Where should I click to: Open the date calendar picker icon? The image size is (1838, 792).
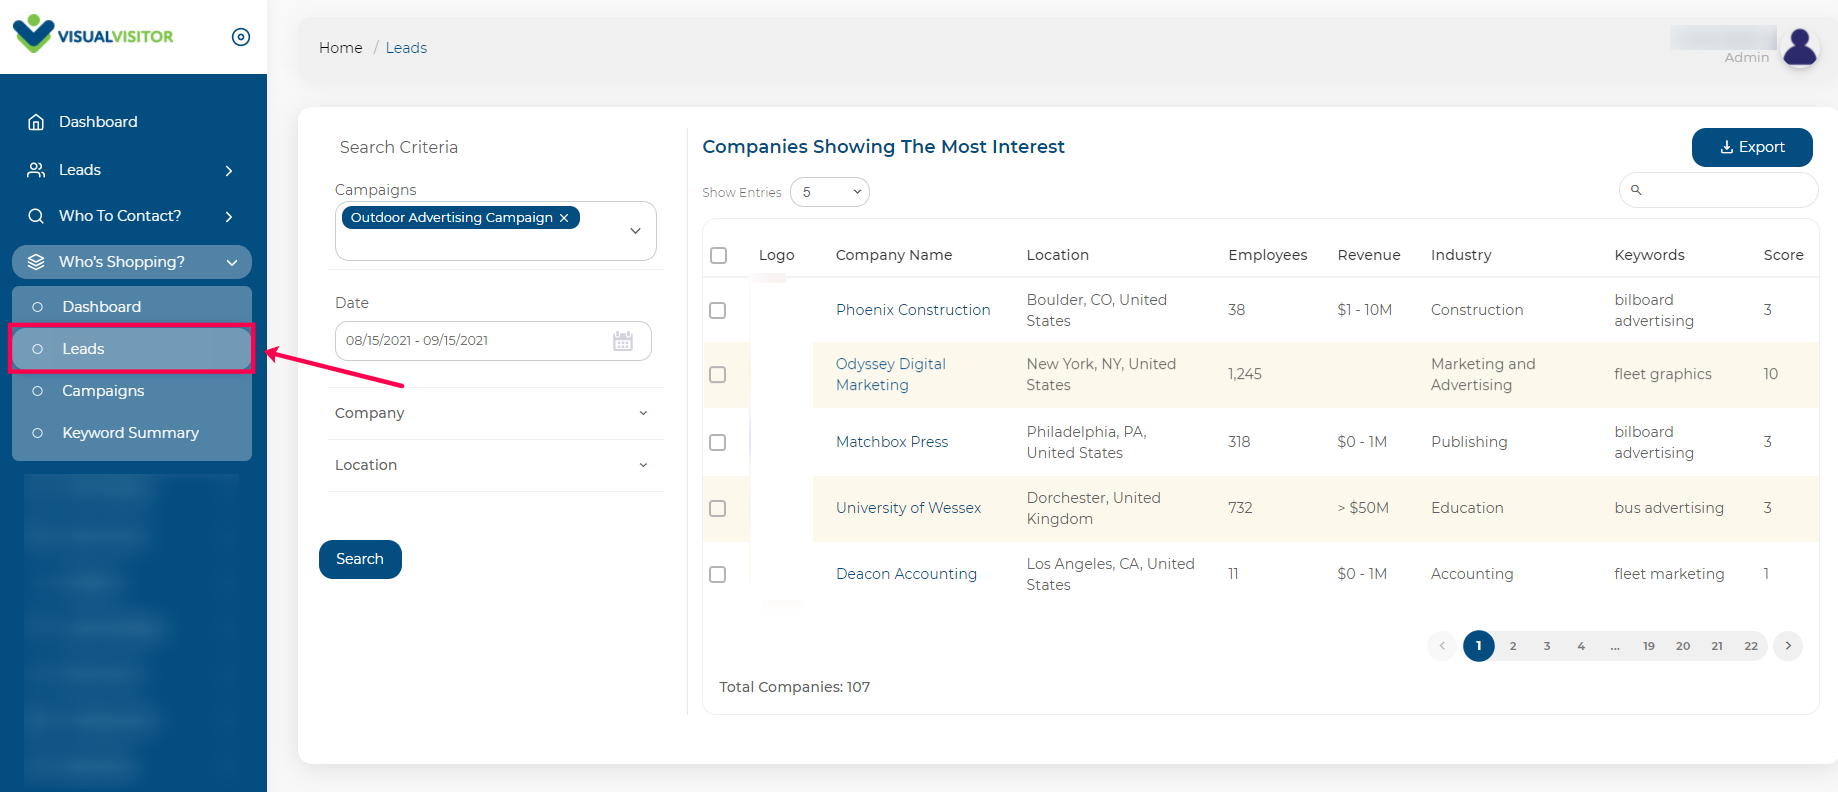[x=623, y=341]
